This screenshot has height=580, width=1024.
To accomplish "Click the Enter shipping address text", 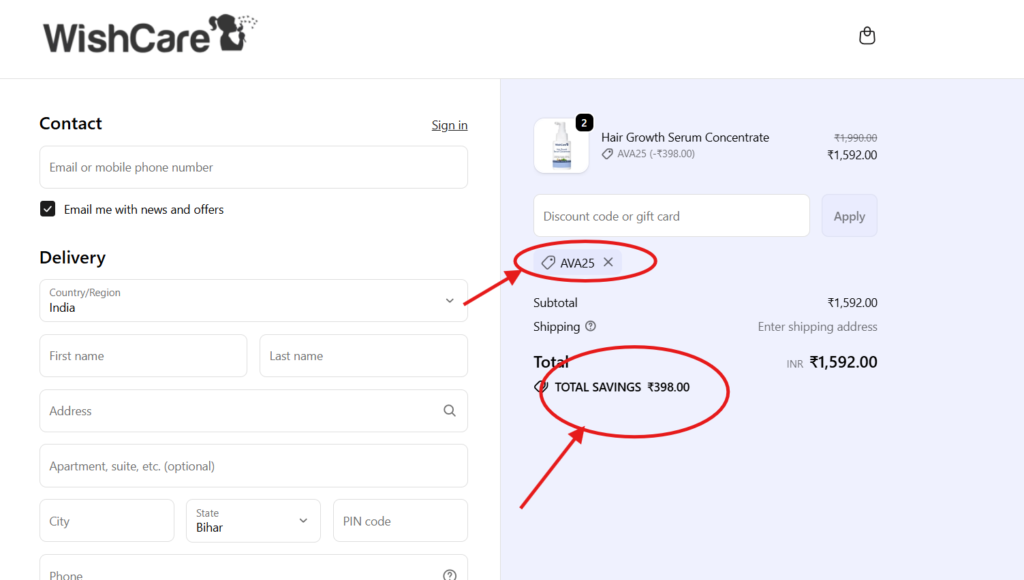I will [x=818, y=327].
